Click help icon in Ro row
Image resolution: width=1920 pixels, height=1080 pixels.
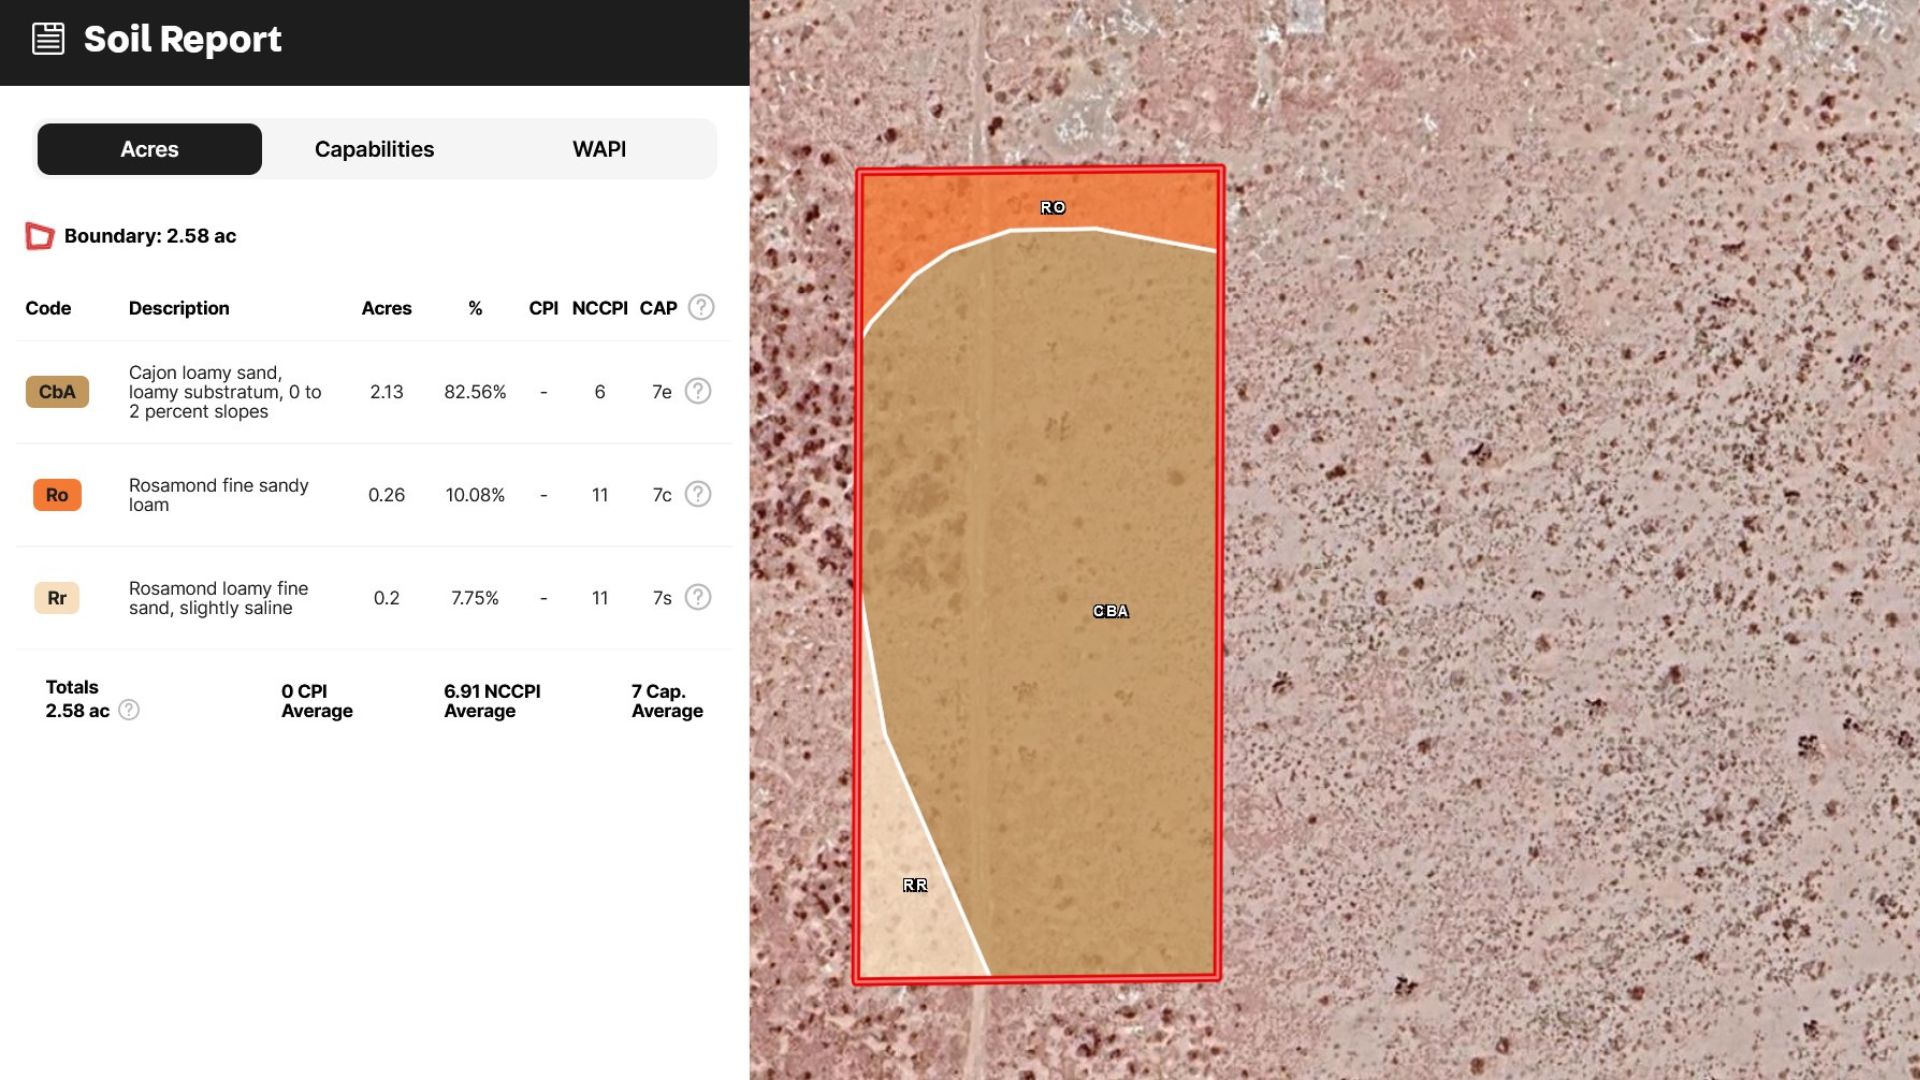coord(698,494)
